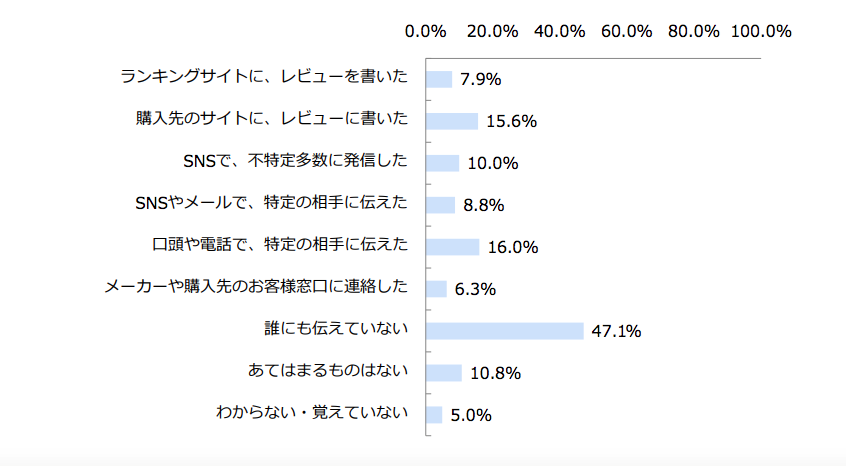
Task: Click the 100.0% axis tick label
Action: [761, 31]
